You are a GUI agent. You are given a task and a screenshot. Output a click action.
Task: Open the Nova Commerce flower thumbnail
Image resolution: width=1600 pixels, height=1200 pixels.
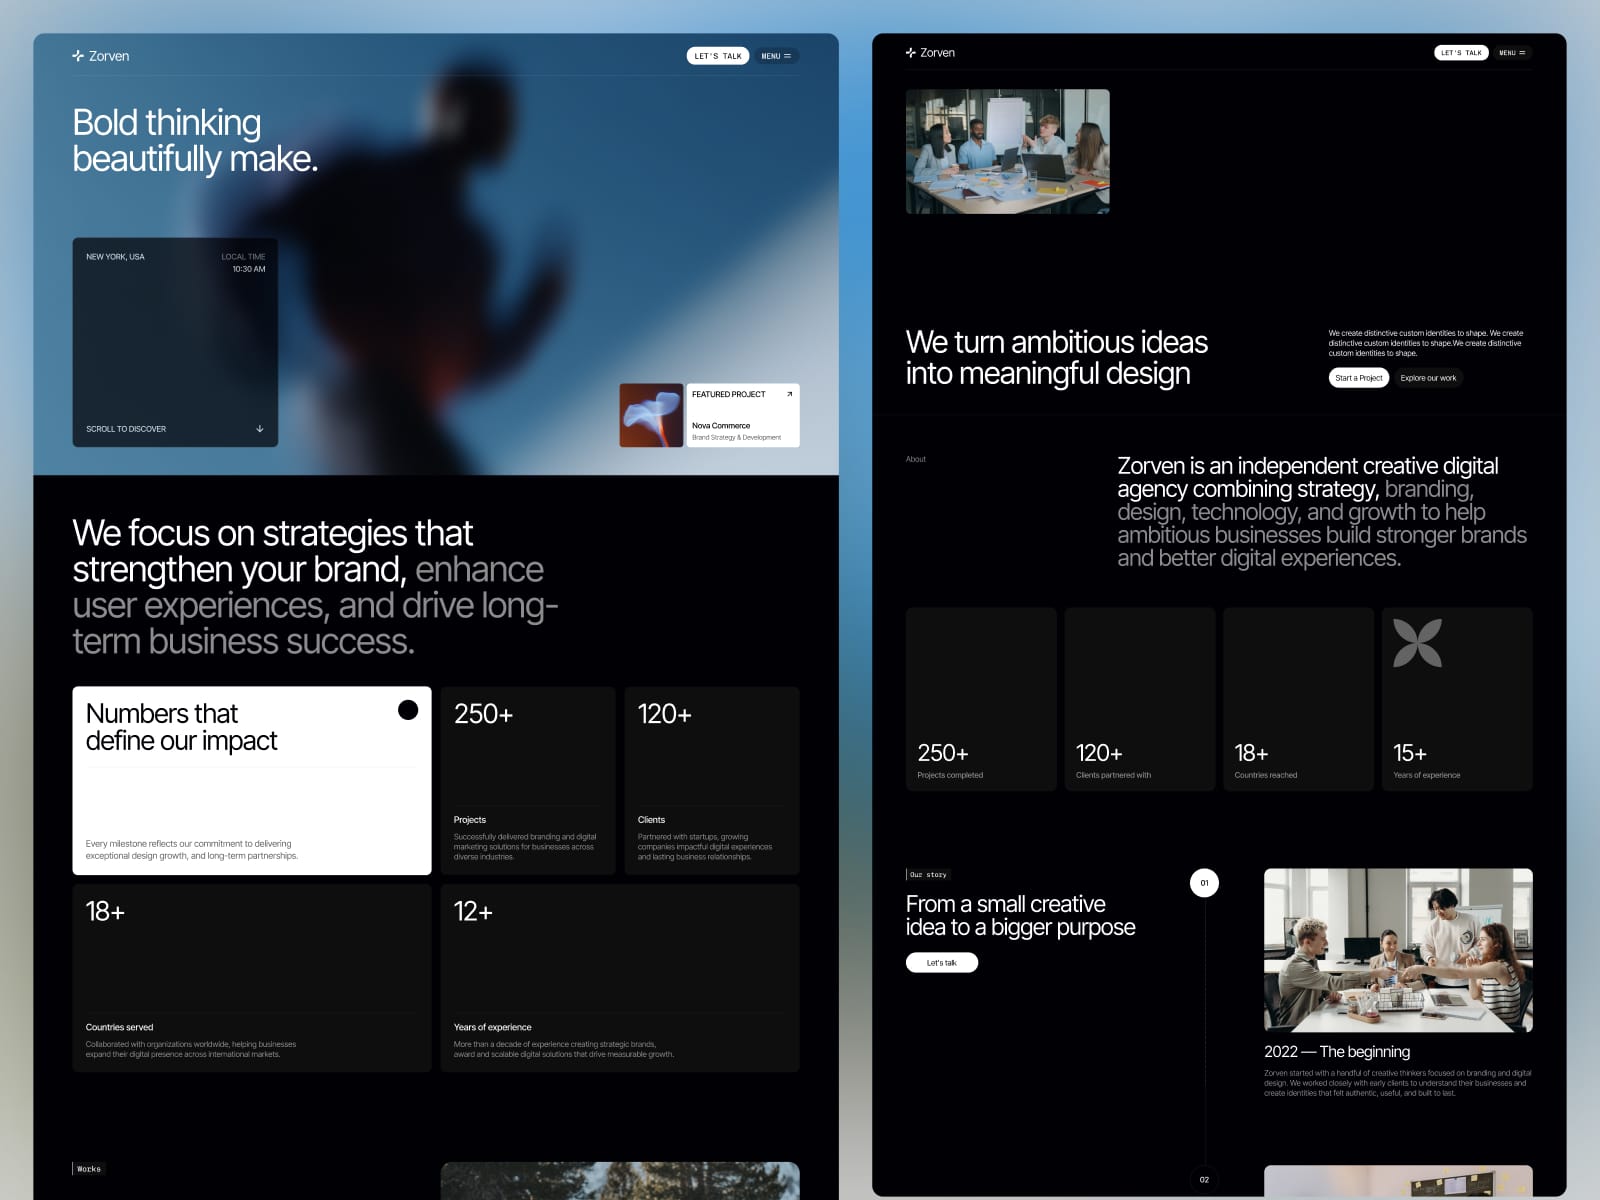pos(651,415)
